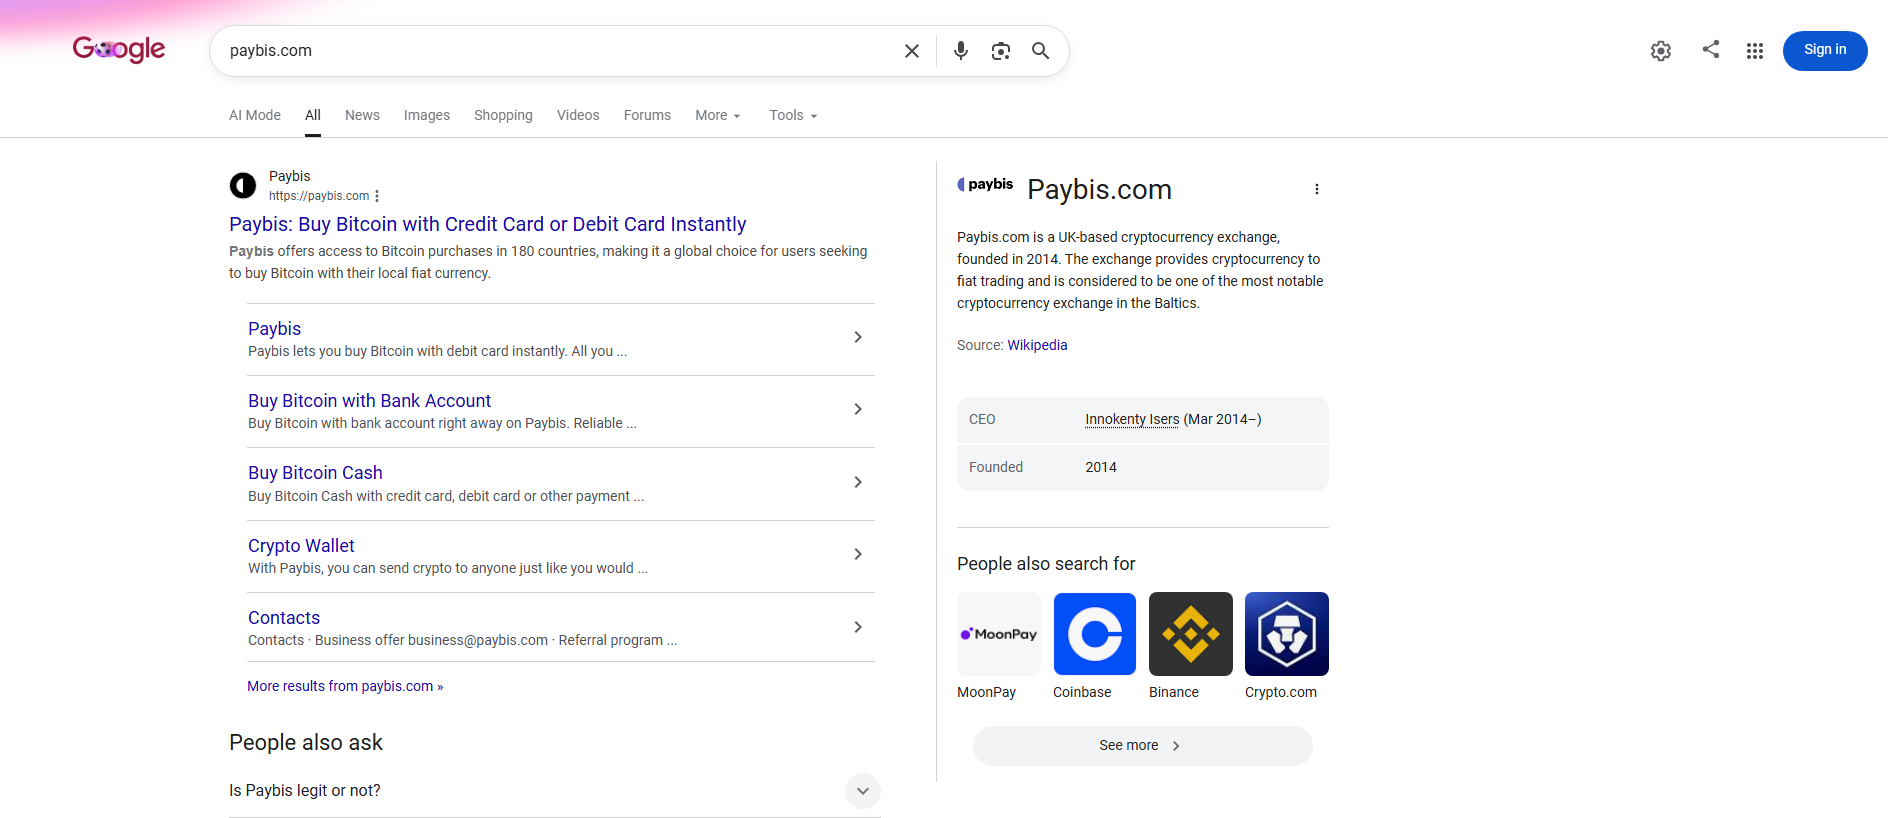
Task: Expand chevron beside Buy Bitcoin Cash
Action: (858, 482)
